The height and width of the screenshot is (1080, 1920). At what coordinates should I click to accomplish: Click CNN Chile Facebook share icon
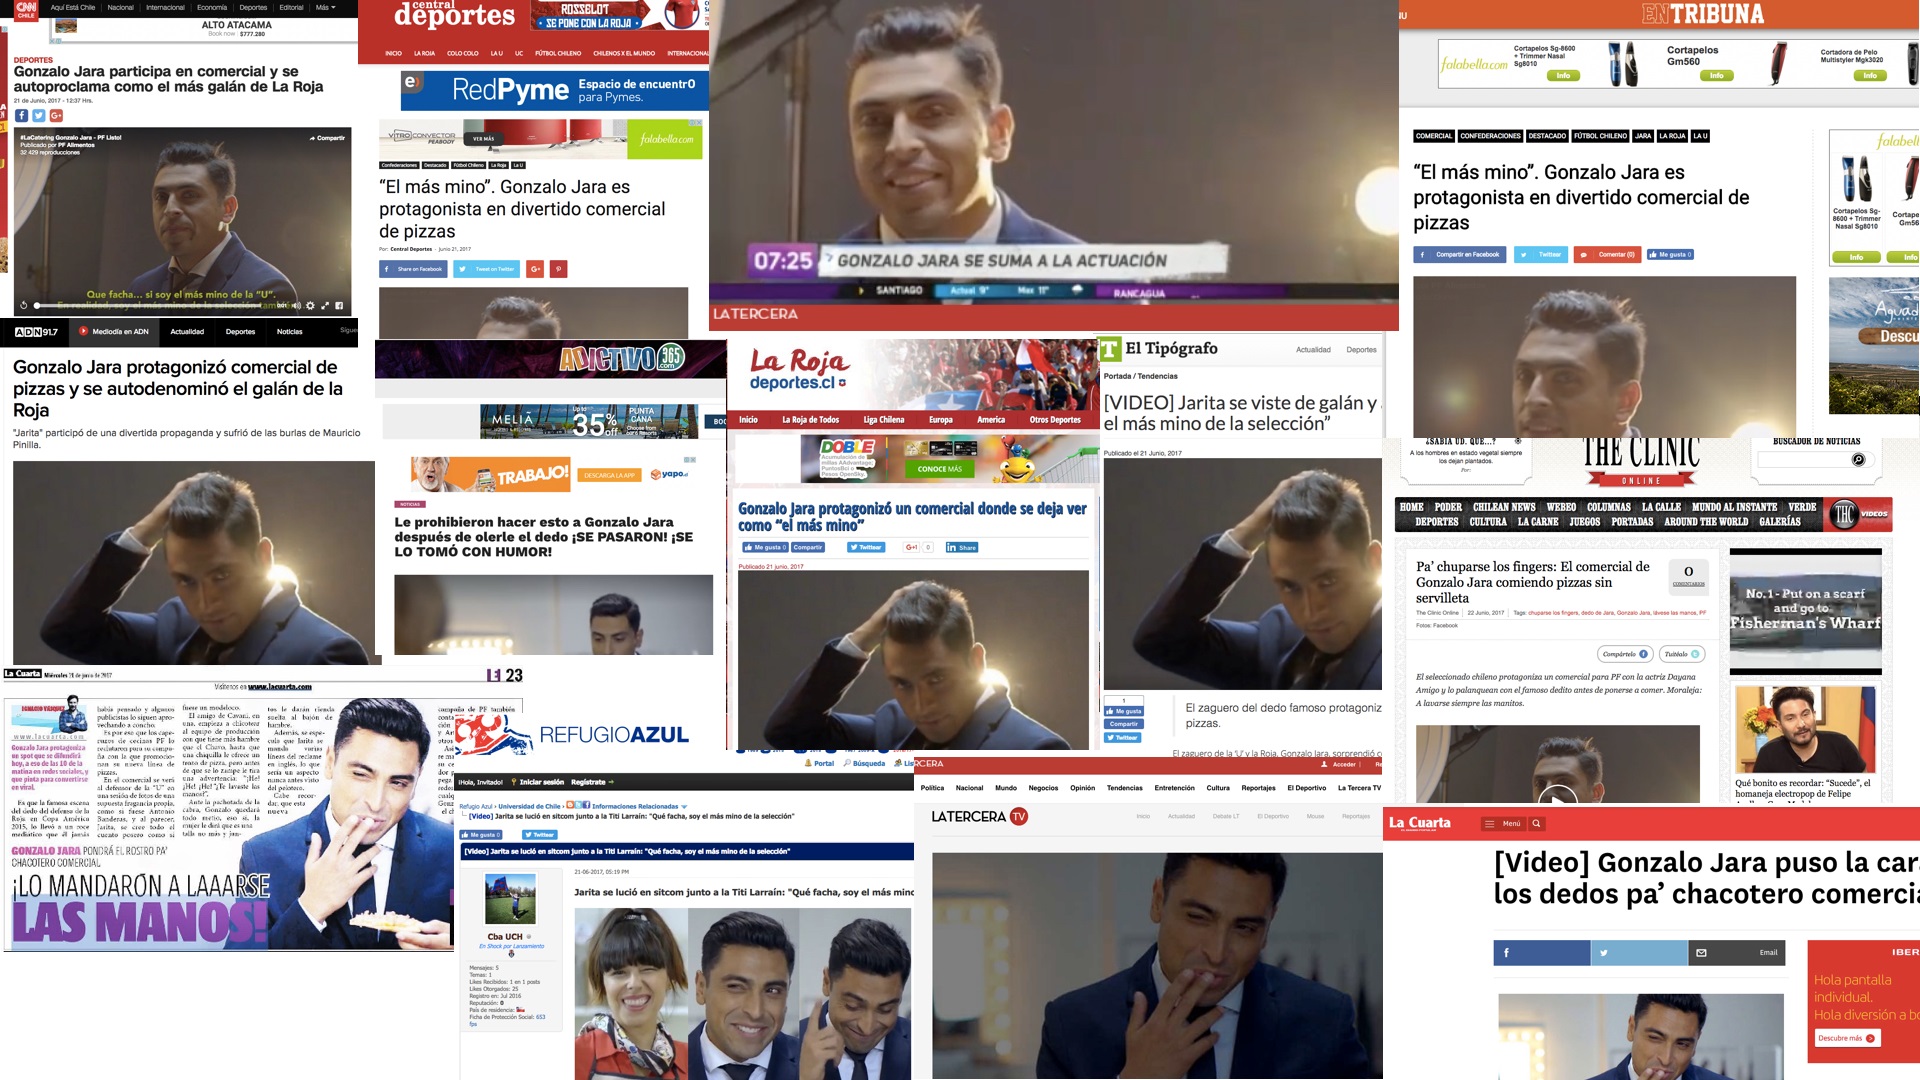coord(21,116)
